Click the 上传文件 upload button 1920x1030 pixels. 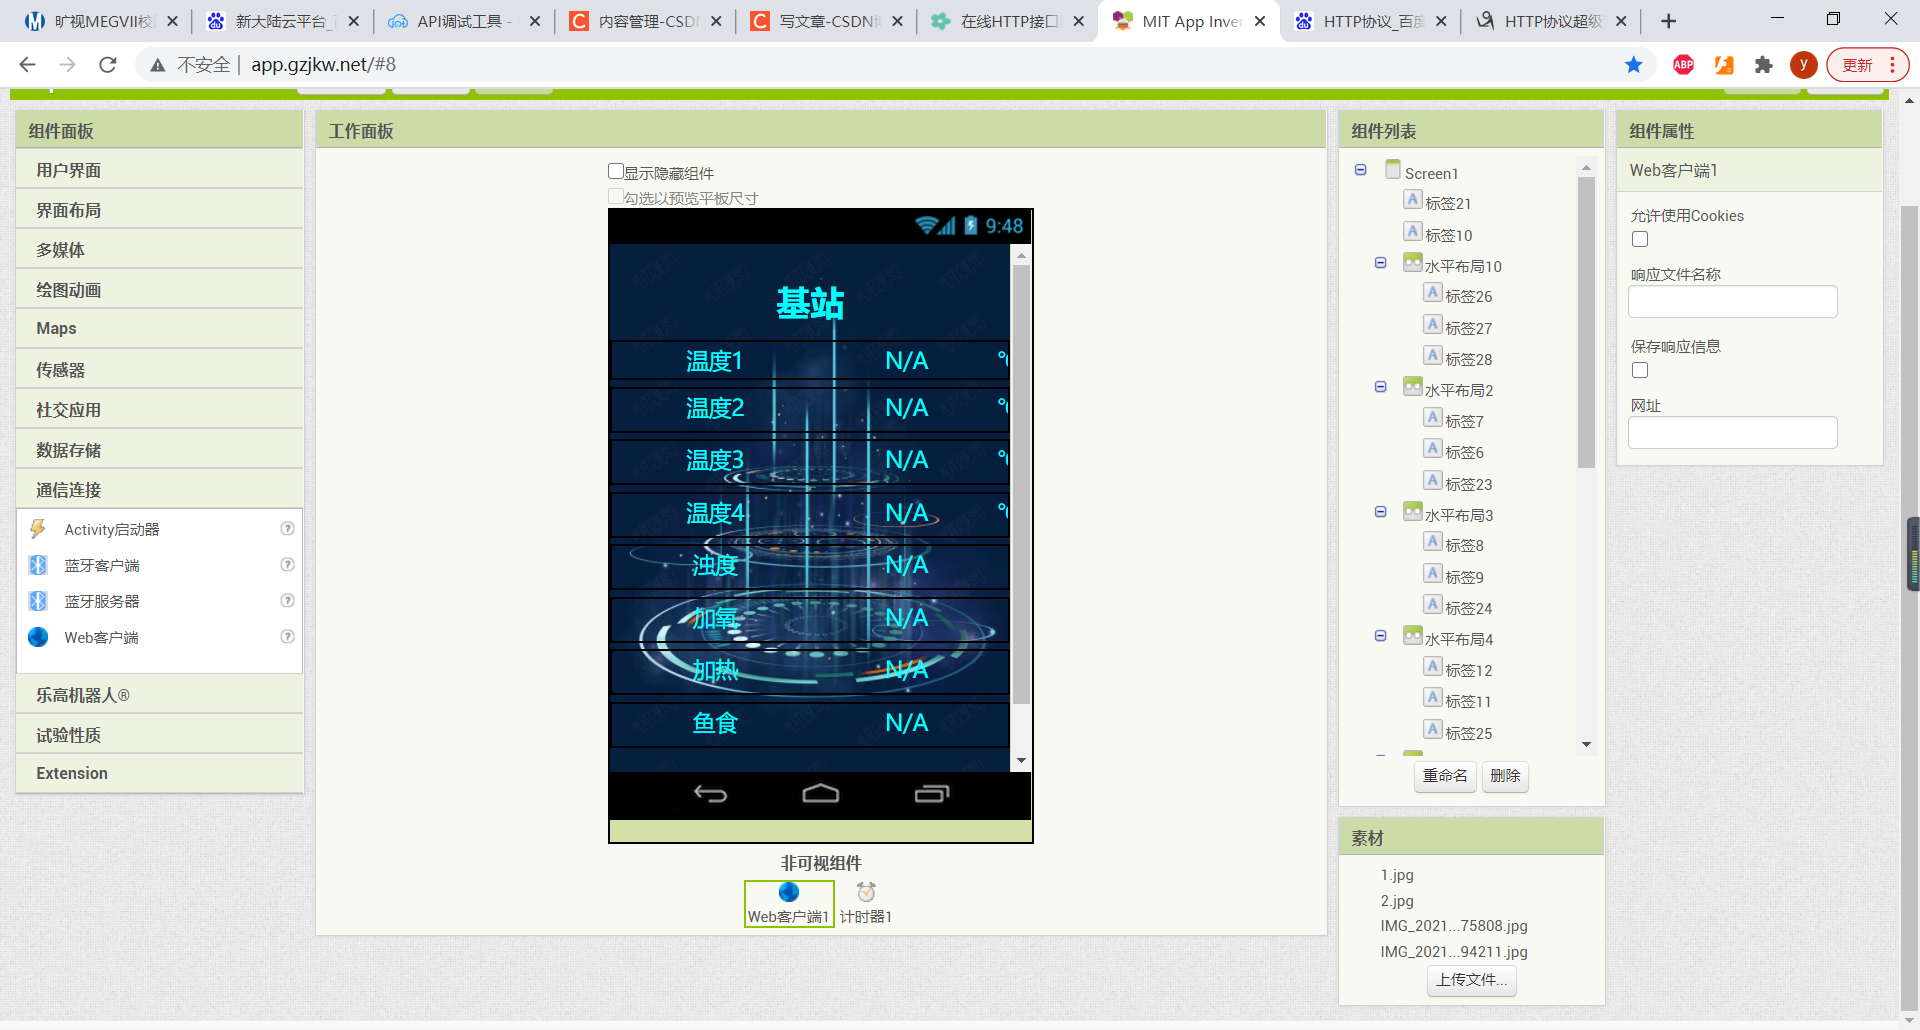(1472, 980)
